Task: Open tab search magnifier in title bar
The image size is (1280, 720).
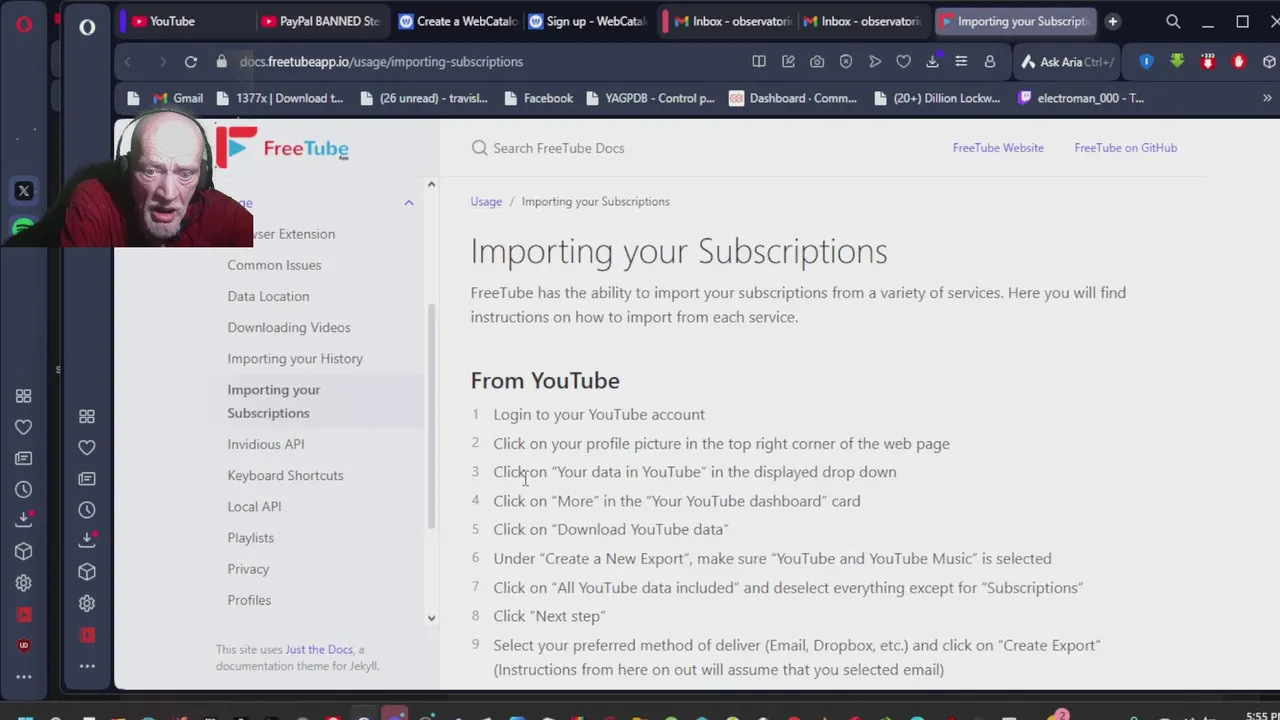Action: 1173,21
